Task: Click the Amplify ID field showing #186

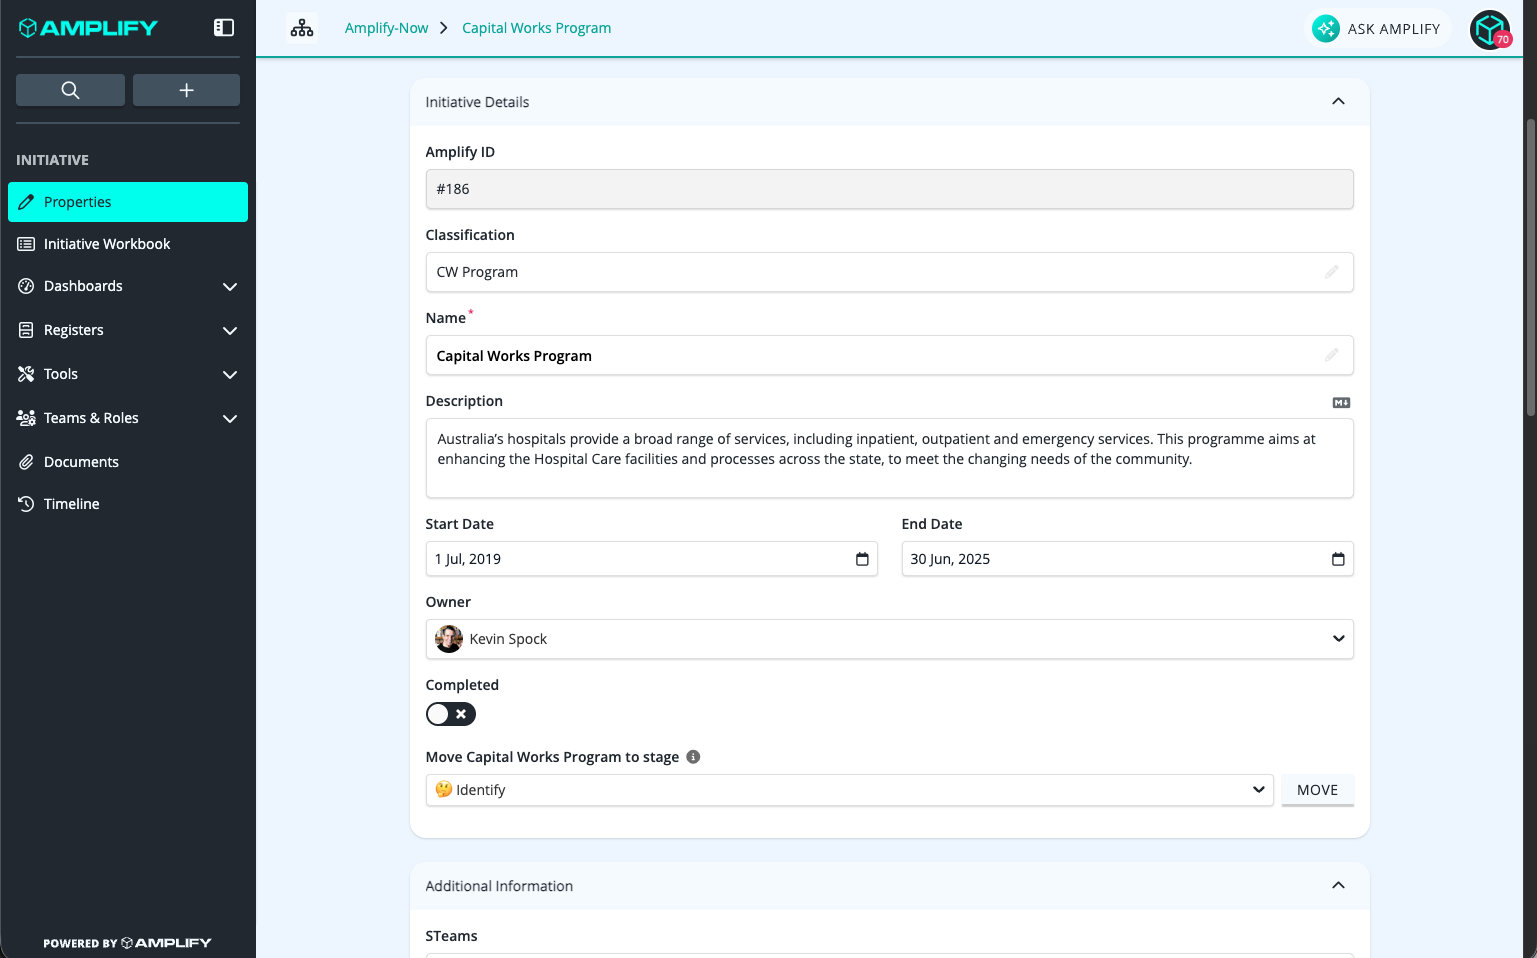Action: click(889, 189)
